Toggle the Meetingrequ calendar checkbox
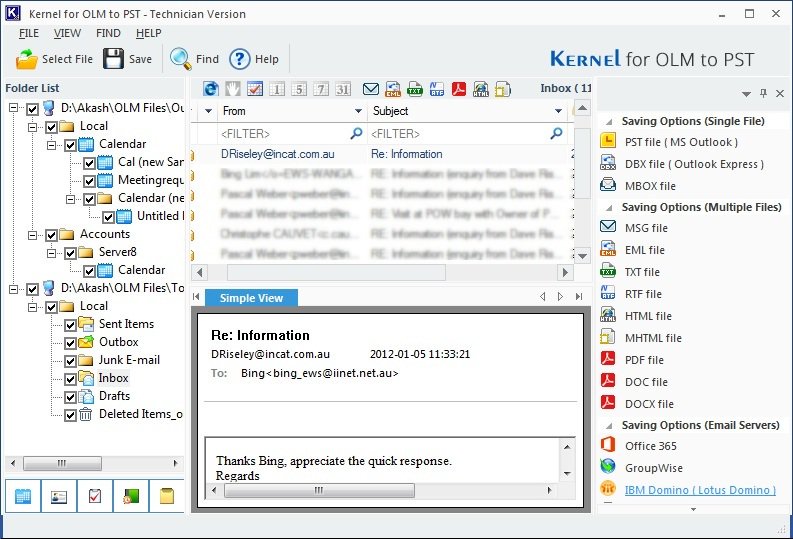This screenshot has width=793, height=539. coord(90,181)
